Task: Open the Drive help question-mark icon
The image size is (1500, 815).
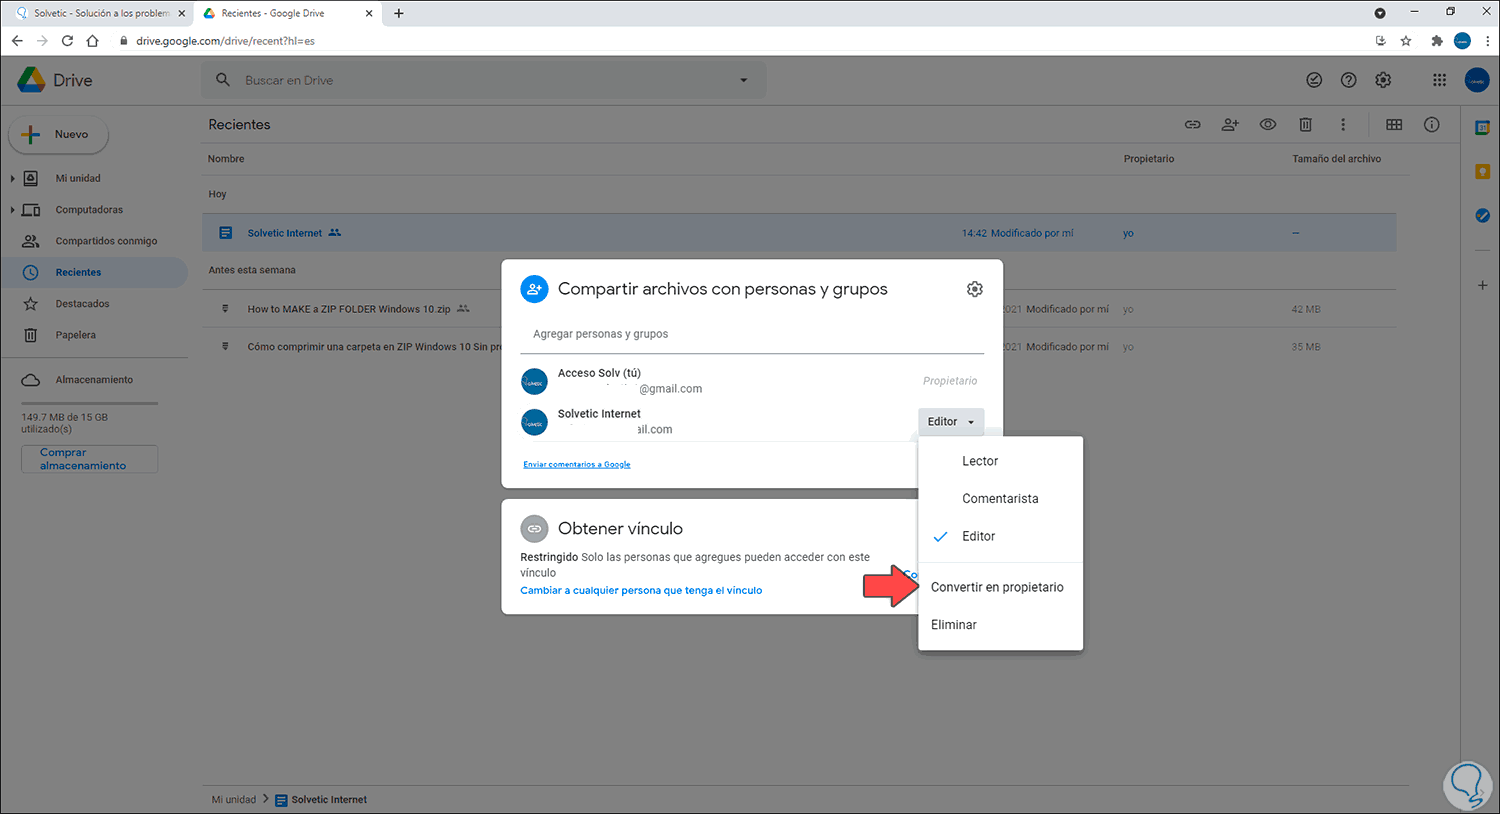Action: (1348, 80)
